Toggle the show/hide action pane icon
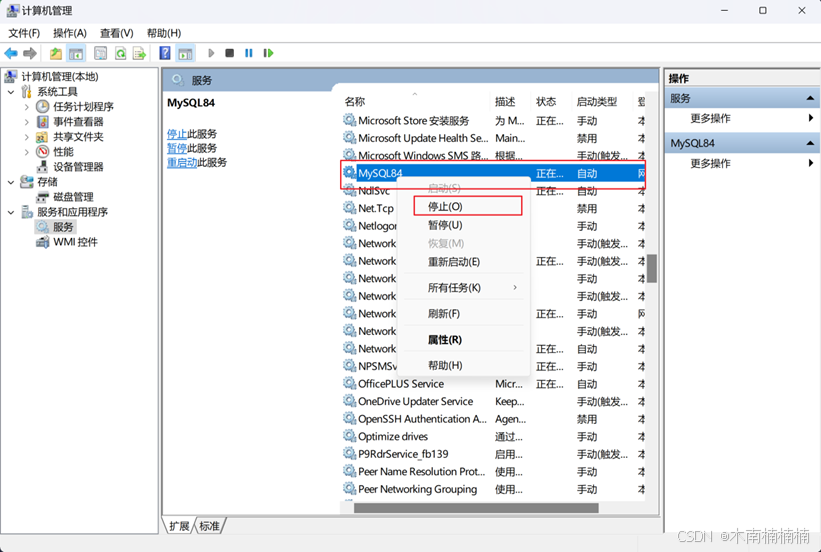 (x=185, y=53)
